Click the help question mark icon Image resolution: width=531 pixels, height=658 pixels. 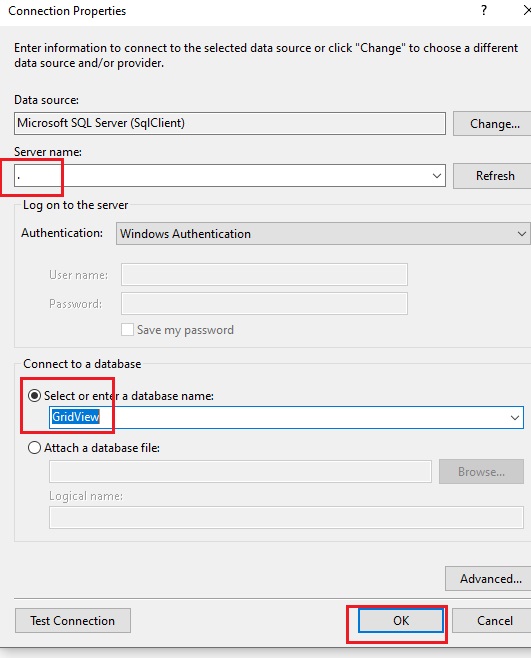click(x=484, y=10)
